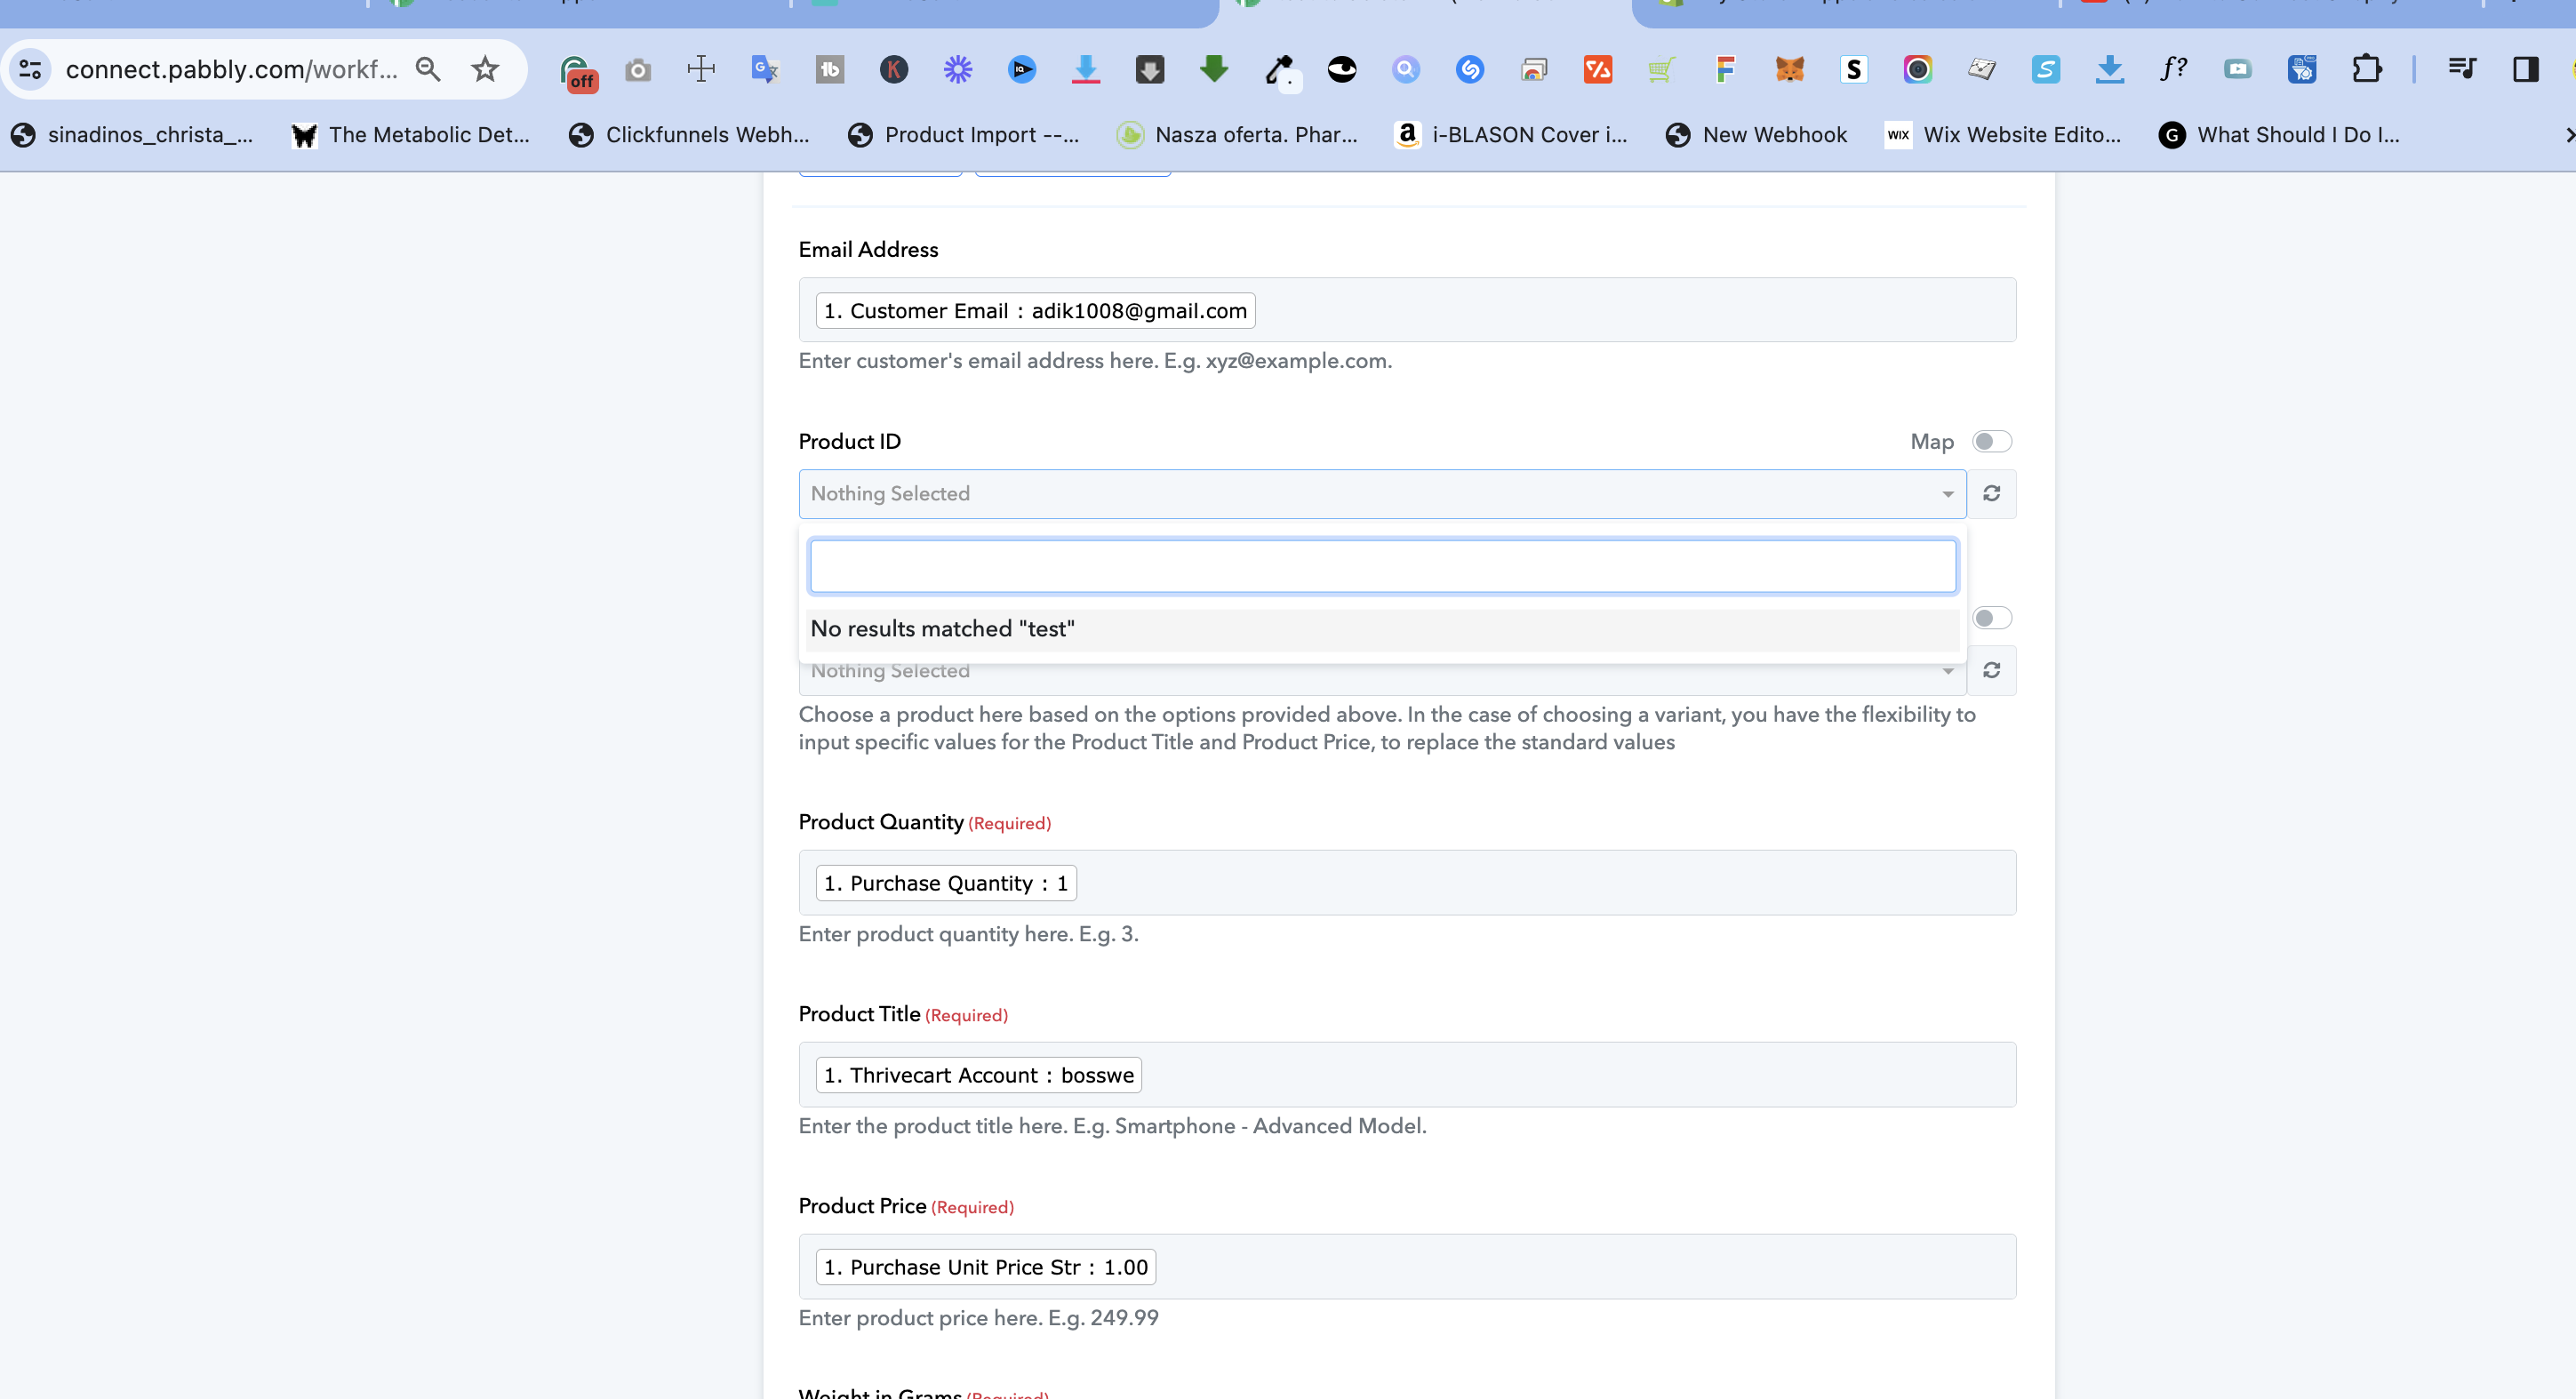The image size is (2576, 1399).
Task: Open the orange percent-sign extension
Action: coord(1598,69)
